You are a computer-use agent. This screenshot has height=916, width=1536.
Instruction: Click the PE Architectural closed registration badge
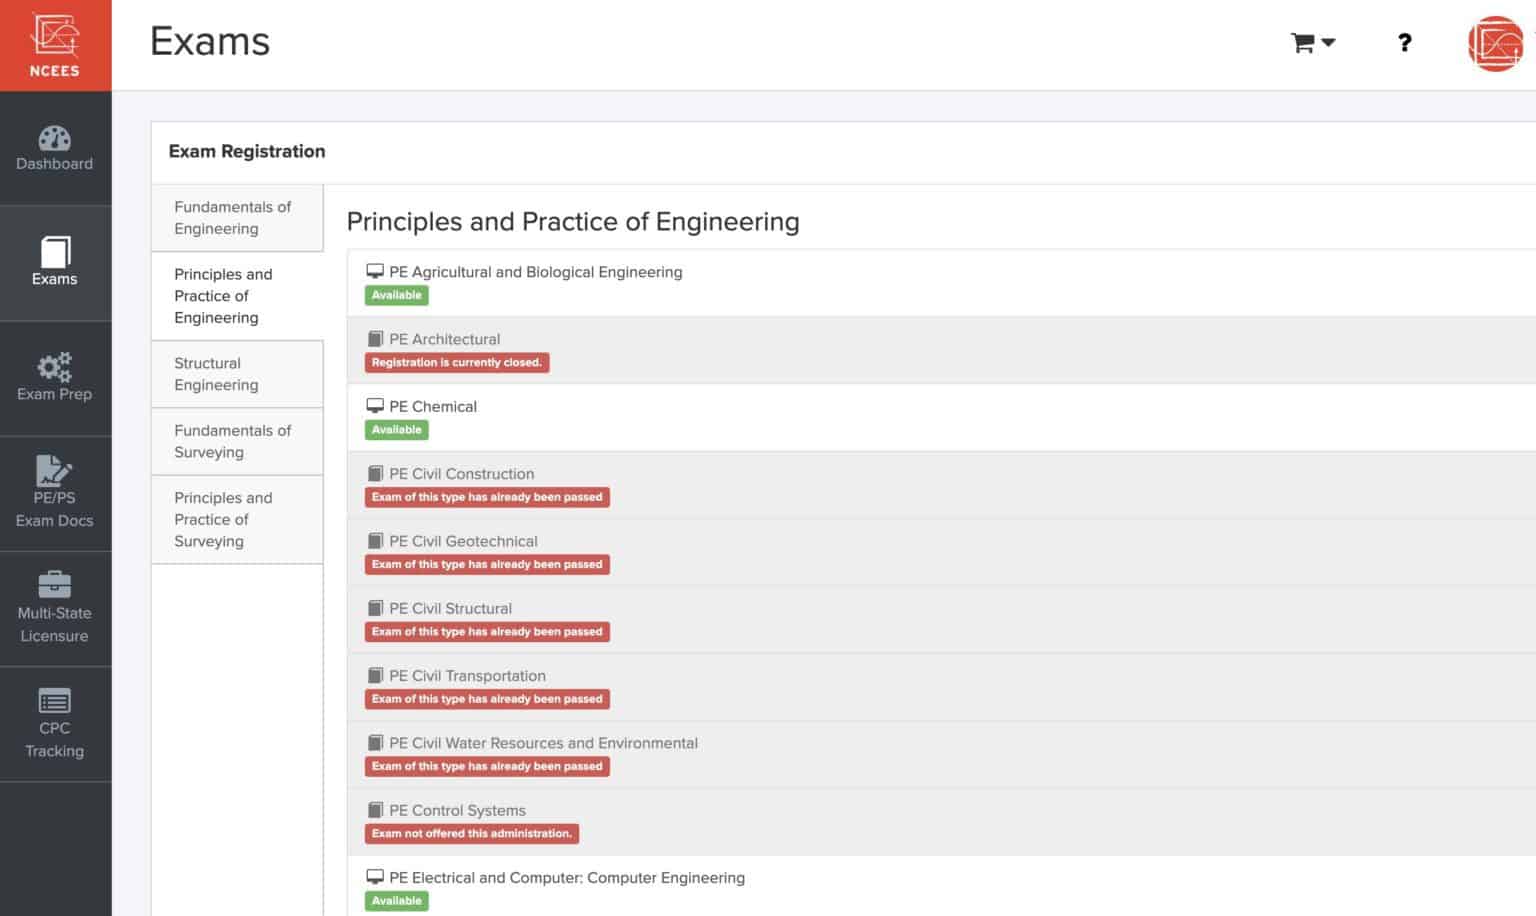tap(456, 363)
